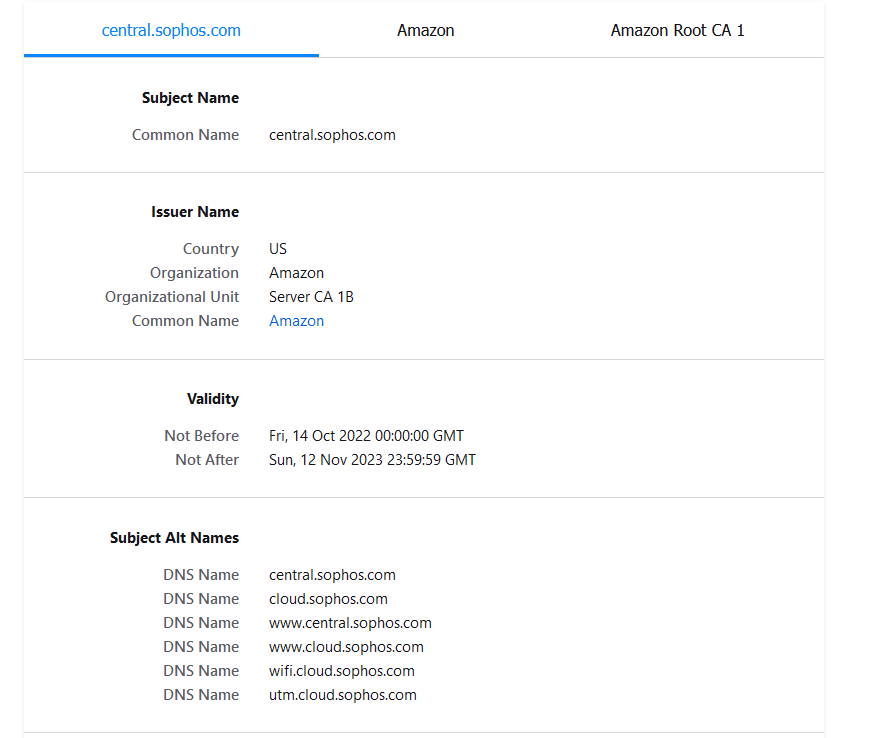Open the Amazon certificate tab
885x738 pixels.
426,30
